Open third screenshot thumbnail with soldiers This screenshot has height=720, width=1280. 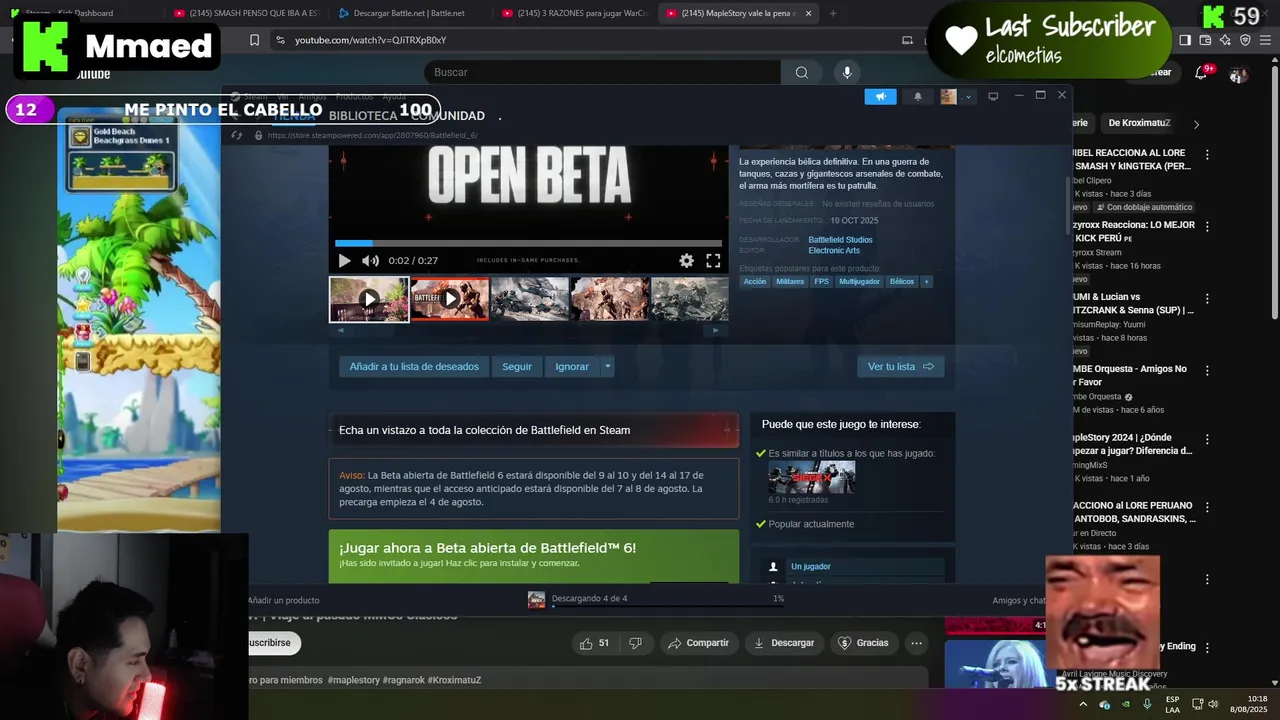530,299
